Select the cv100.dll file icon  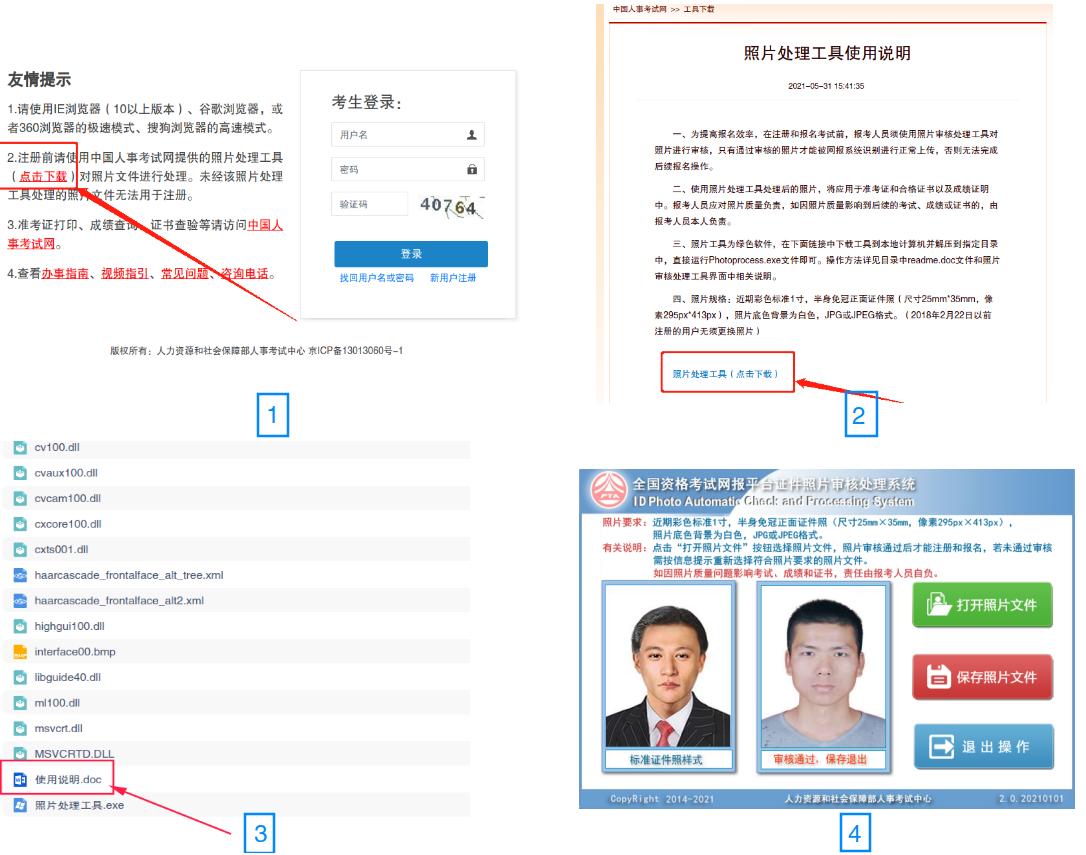[20, 448]
